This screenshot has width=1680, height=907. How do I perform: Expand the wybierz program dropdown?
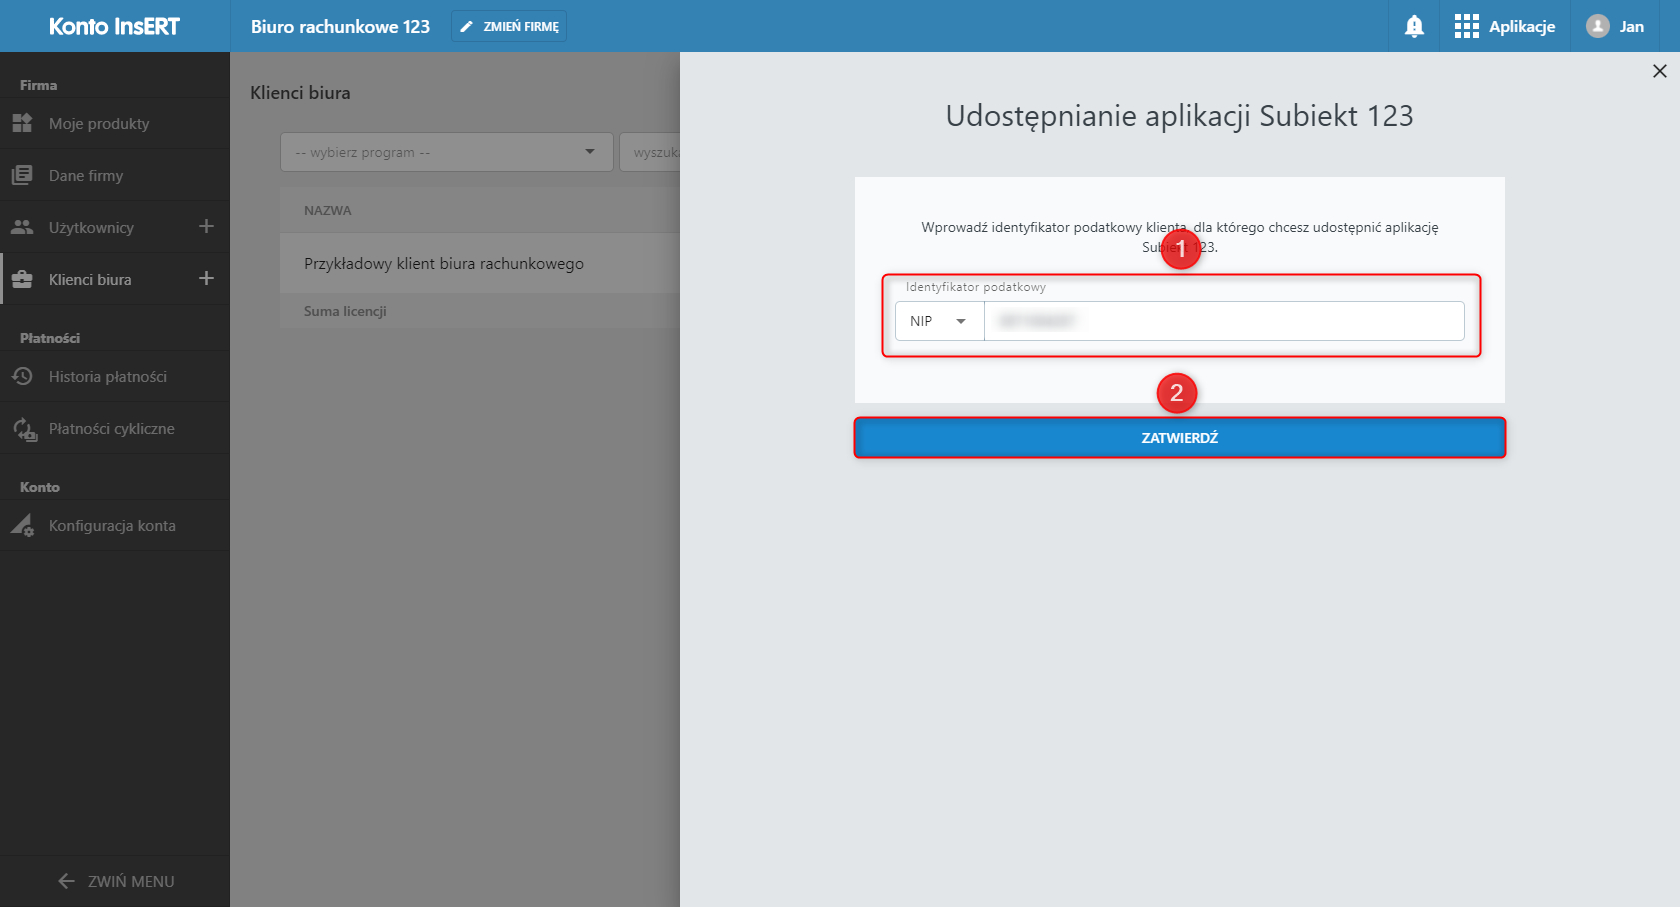click(446, 152)
